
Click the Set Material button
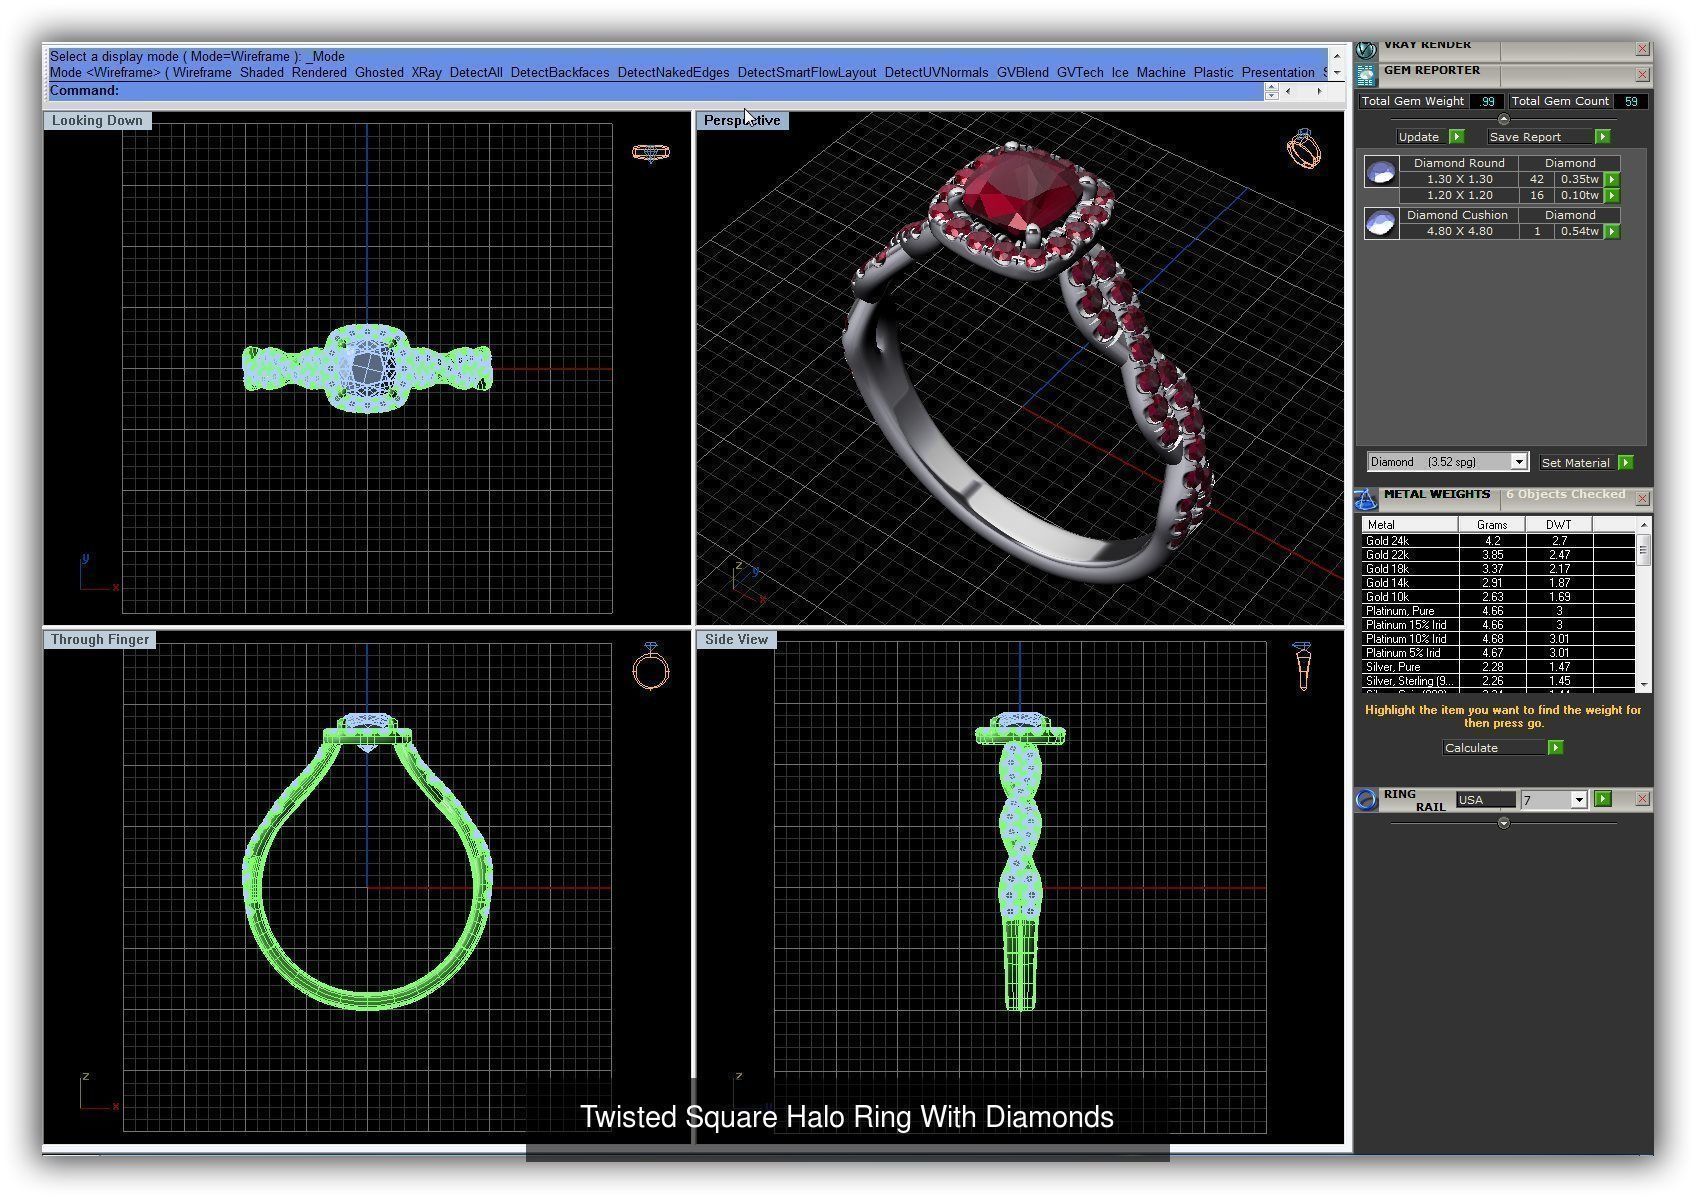(1576, 463)
